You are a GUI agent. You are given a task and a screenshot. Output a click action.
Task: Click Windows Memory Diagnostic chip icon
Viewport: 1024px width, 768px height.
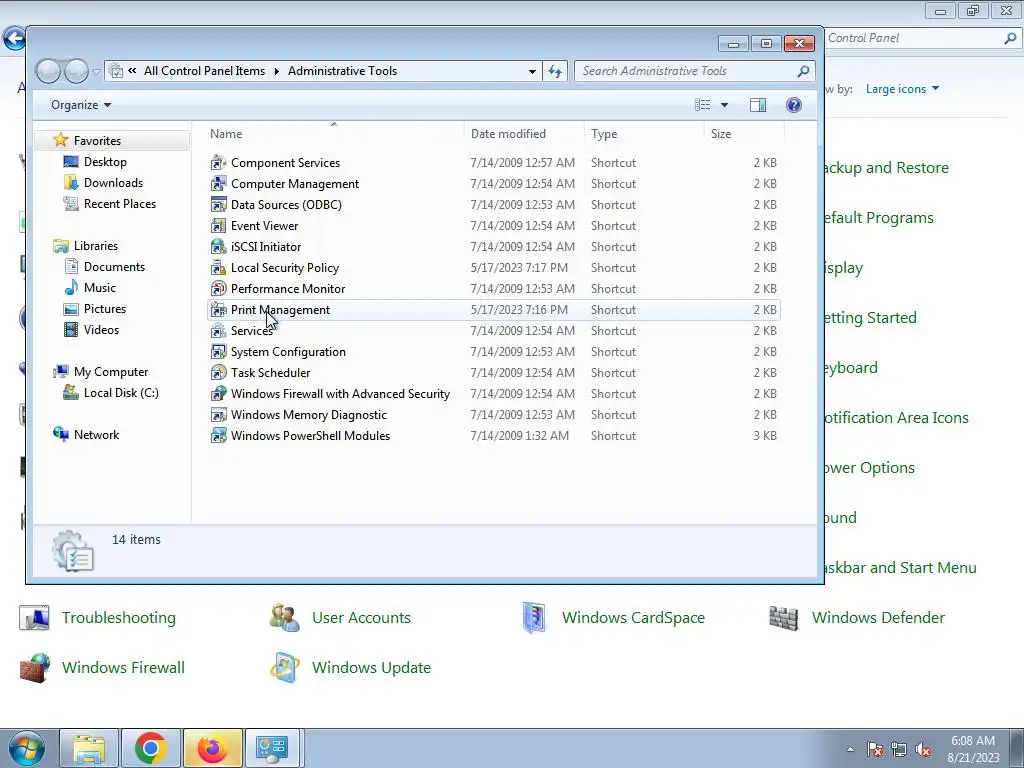pyautogui.click(x=218, y=414)
